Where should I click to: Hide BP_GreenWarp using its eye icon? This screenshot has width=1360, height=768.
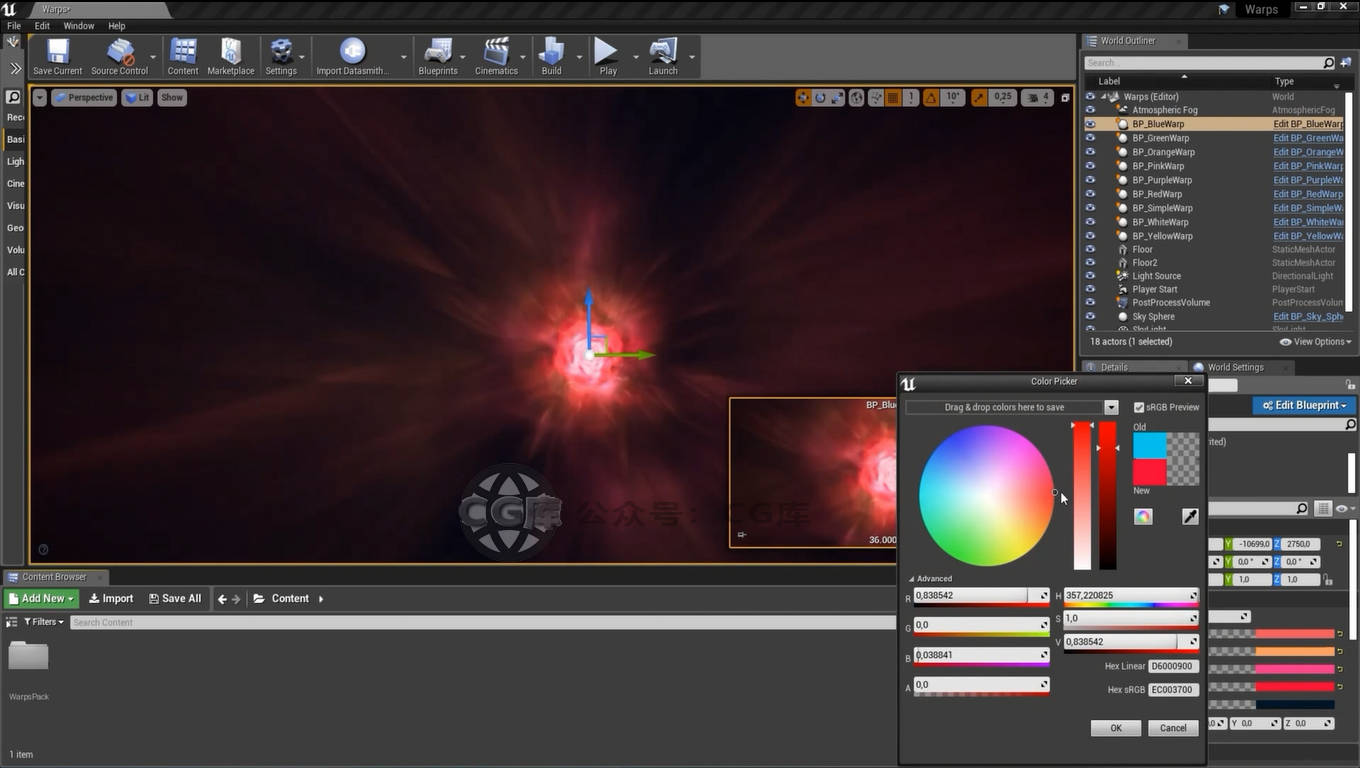tap(1090, 138)
